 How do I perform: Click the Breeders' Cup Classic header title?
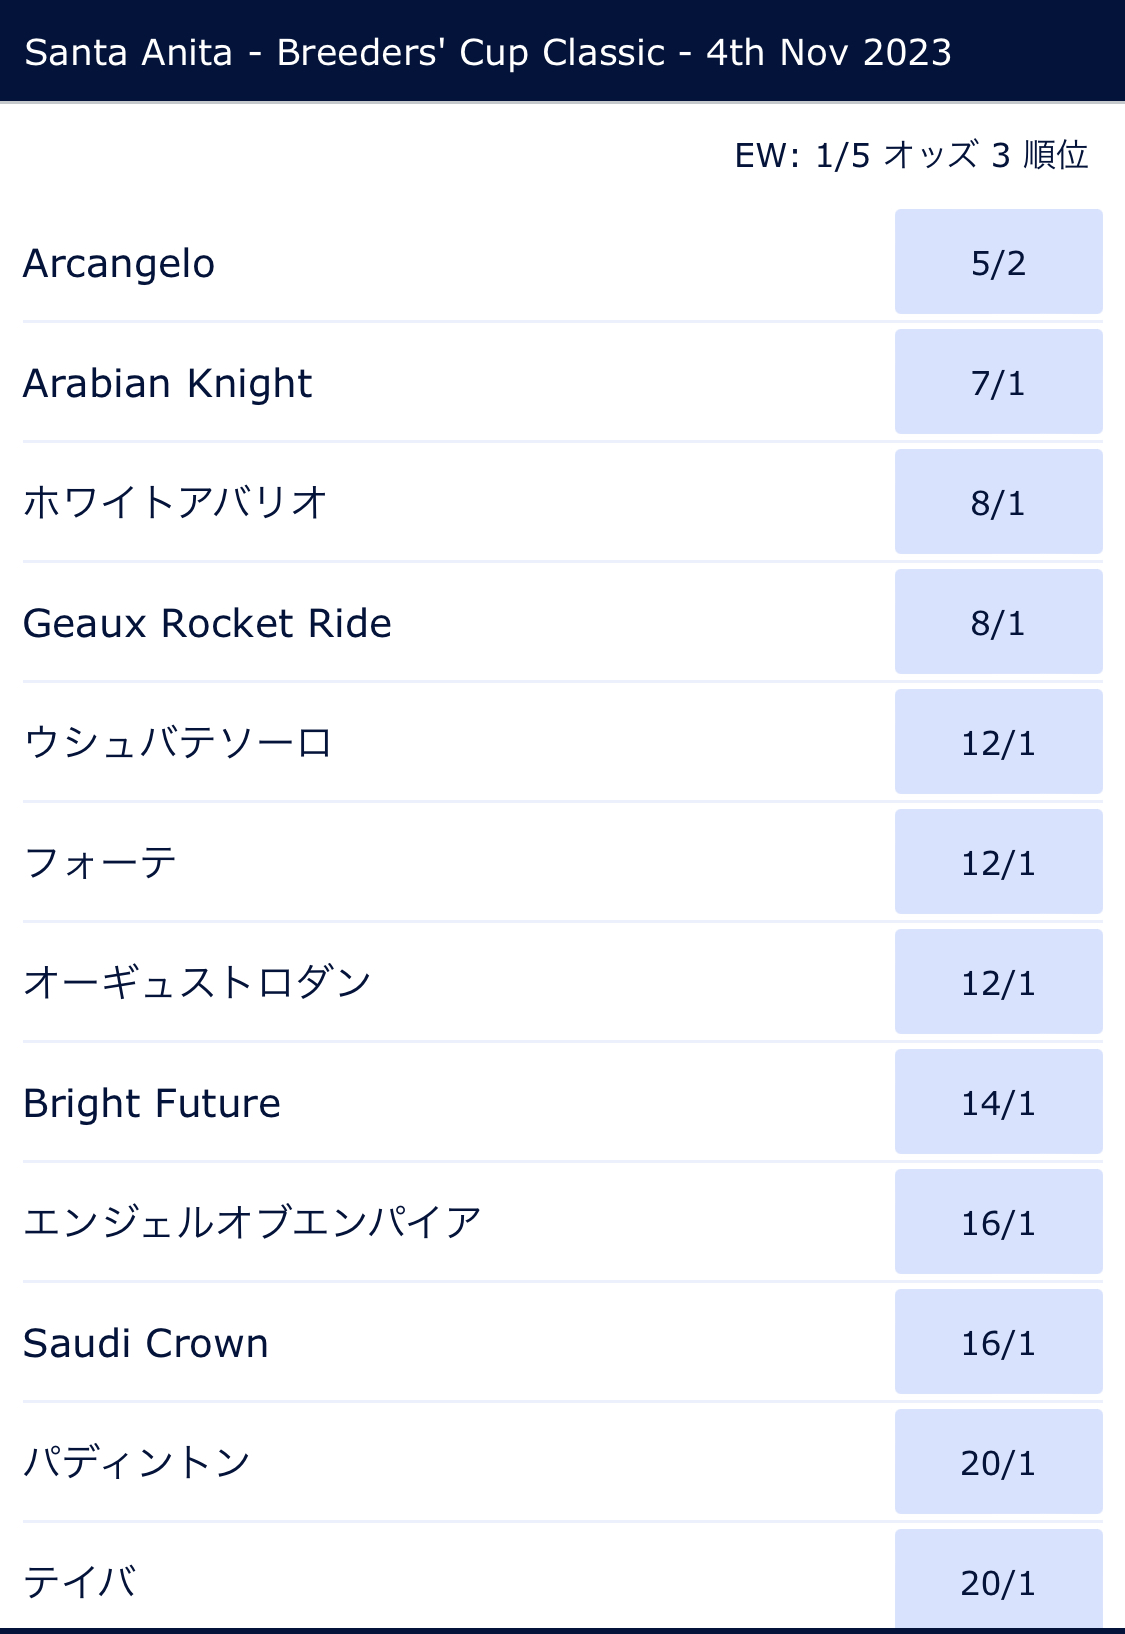pos(488,52)
